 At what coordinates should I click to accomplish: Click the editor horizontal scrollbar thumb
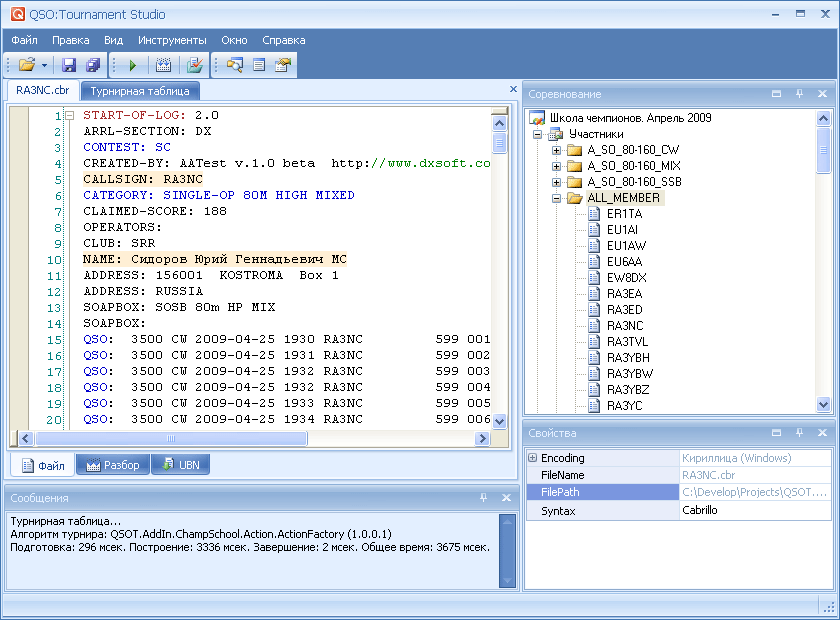coord(170,438)
